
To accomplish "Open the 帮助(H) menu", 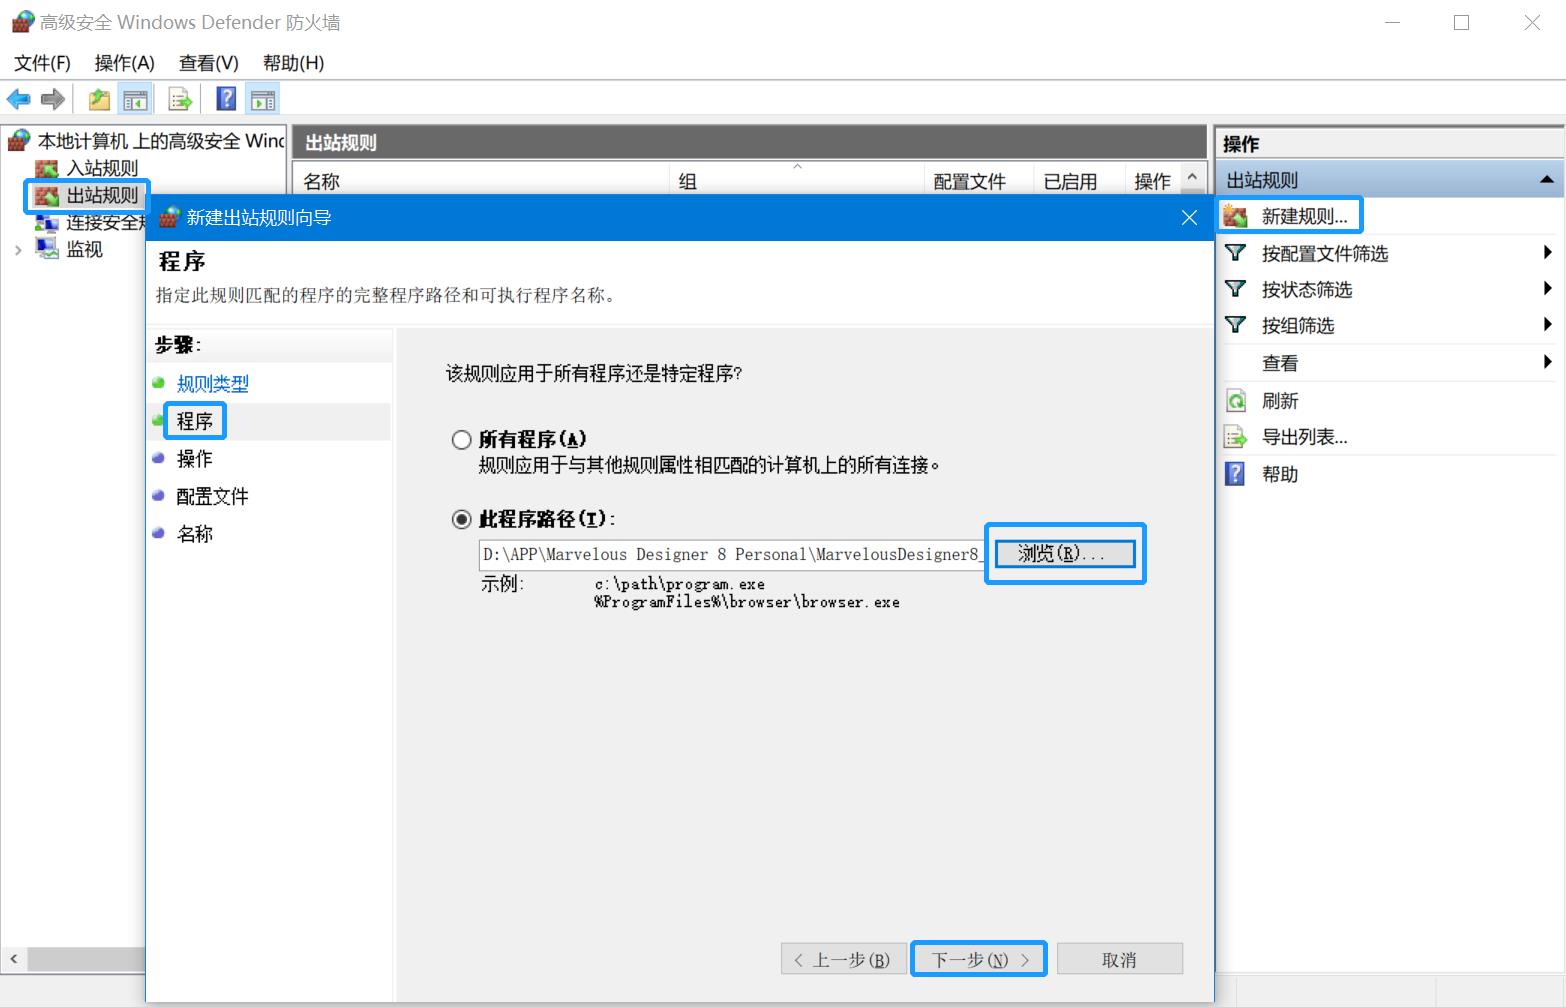I will pos(293,63).
